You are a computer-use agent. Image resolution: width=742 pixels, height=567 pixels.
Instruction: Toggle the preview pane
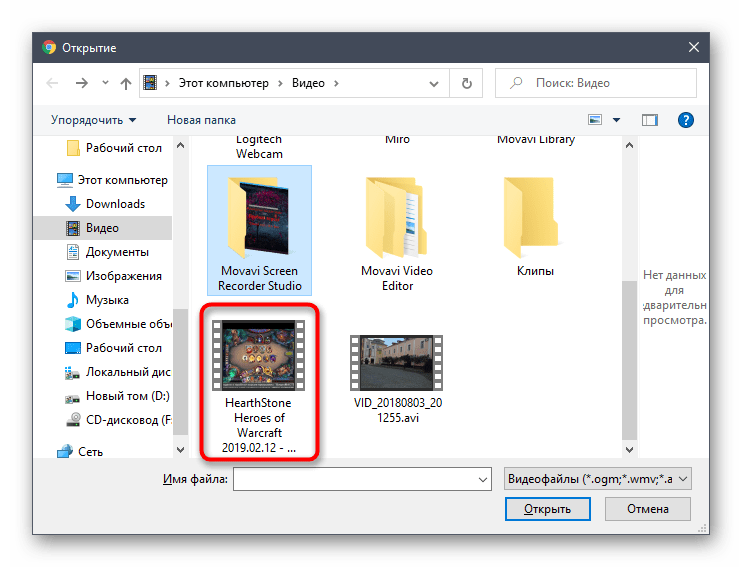point(650,120)
